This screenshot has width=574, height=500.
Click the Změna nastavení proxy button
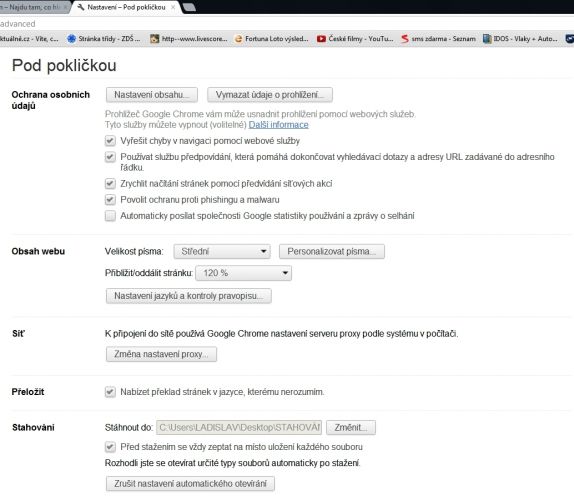click(x=161, y=354)
